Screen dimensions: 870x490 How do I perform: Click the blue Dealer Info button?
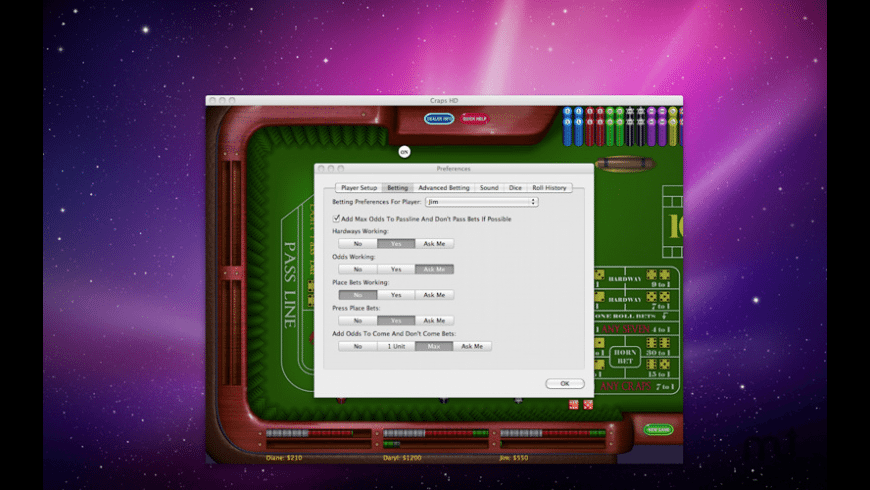pos(439,119)
